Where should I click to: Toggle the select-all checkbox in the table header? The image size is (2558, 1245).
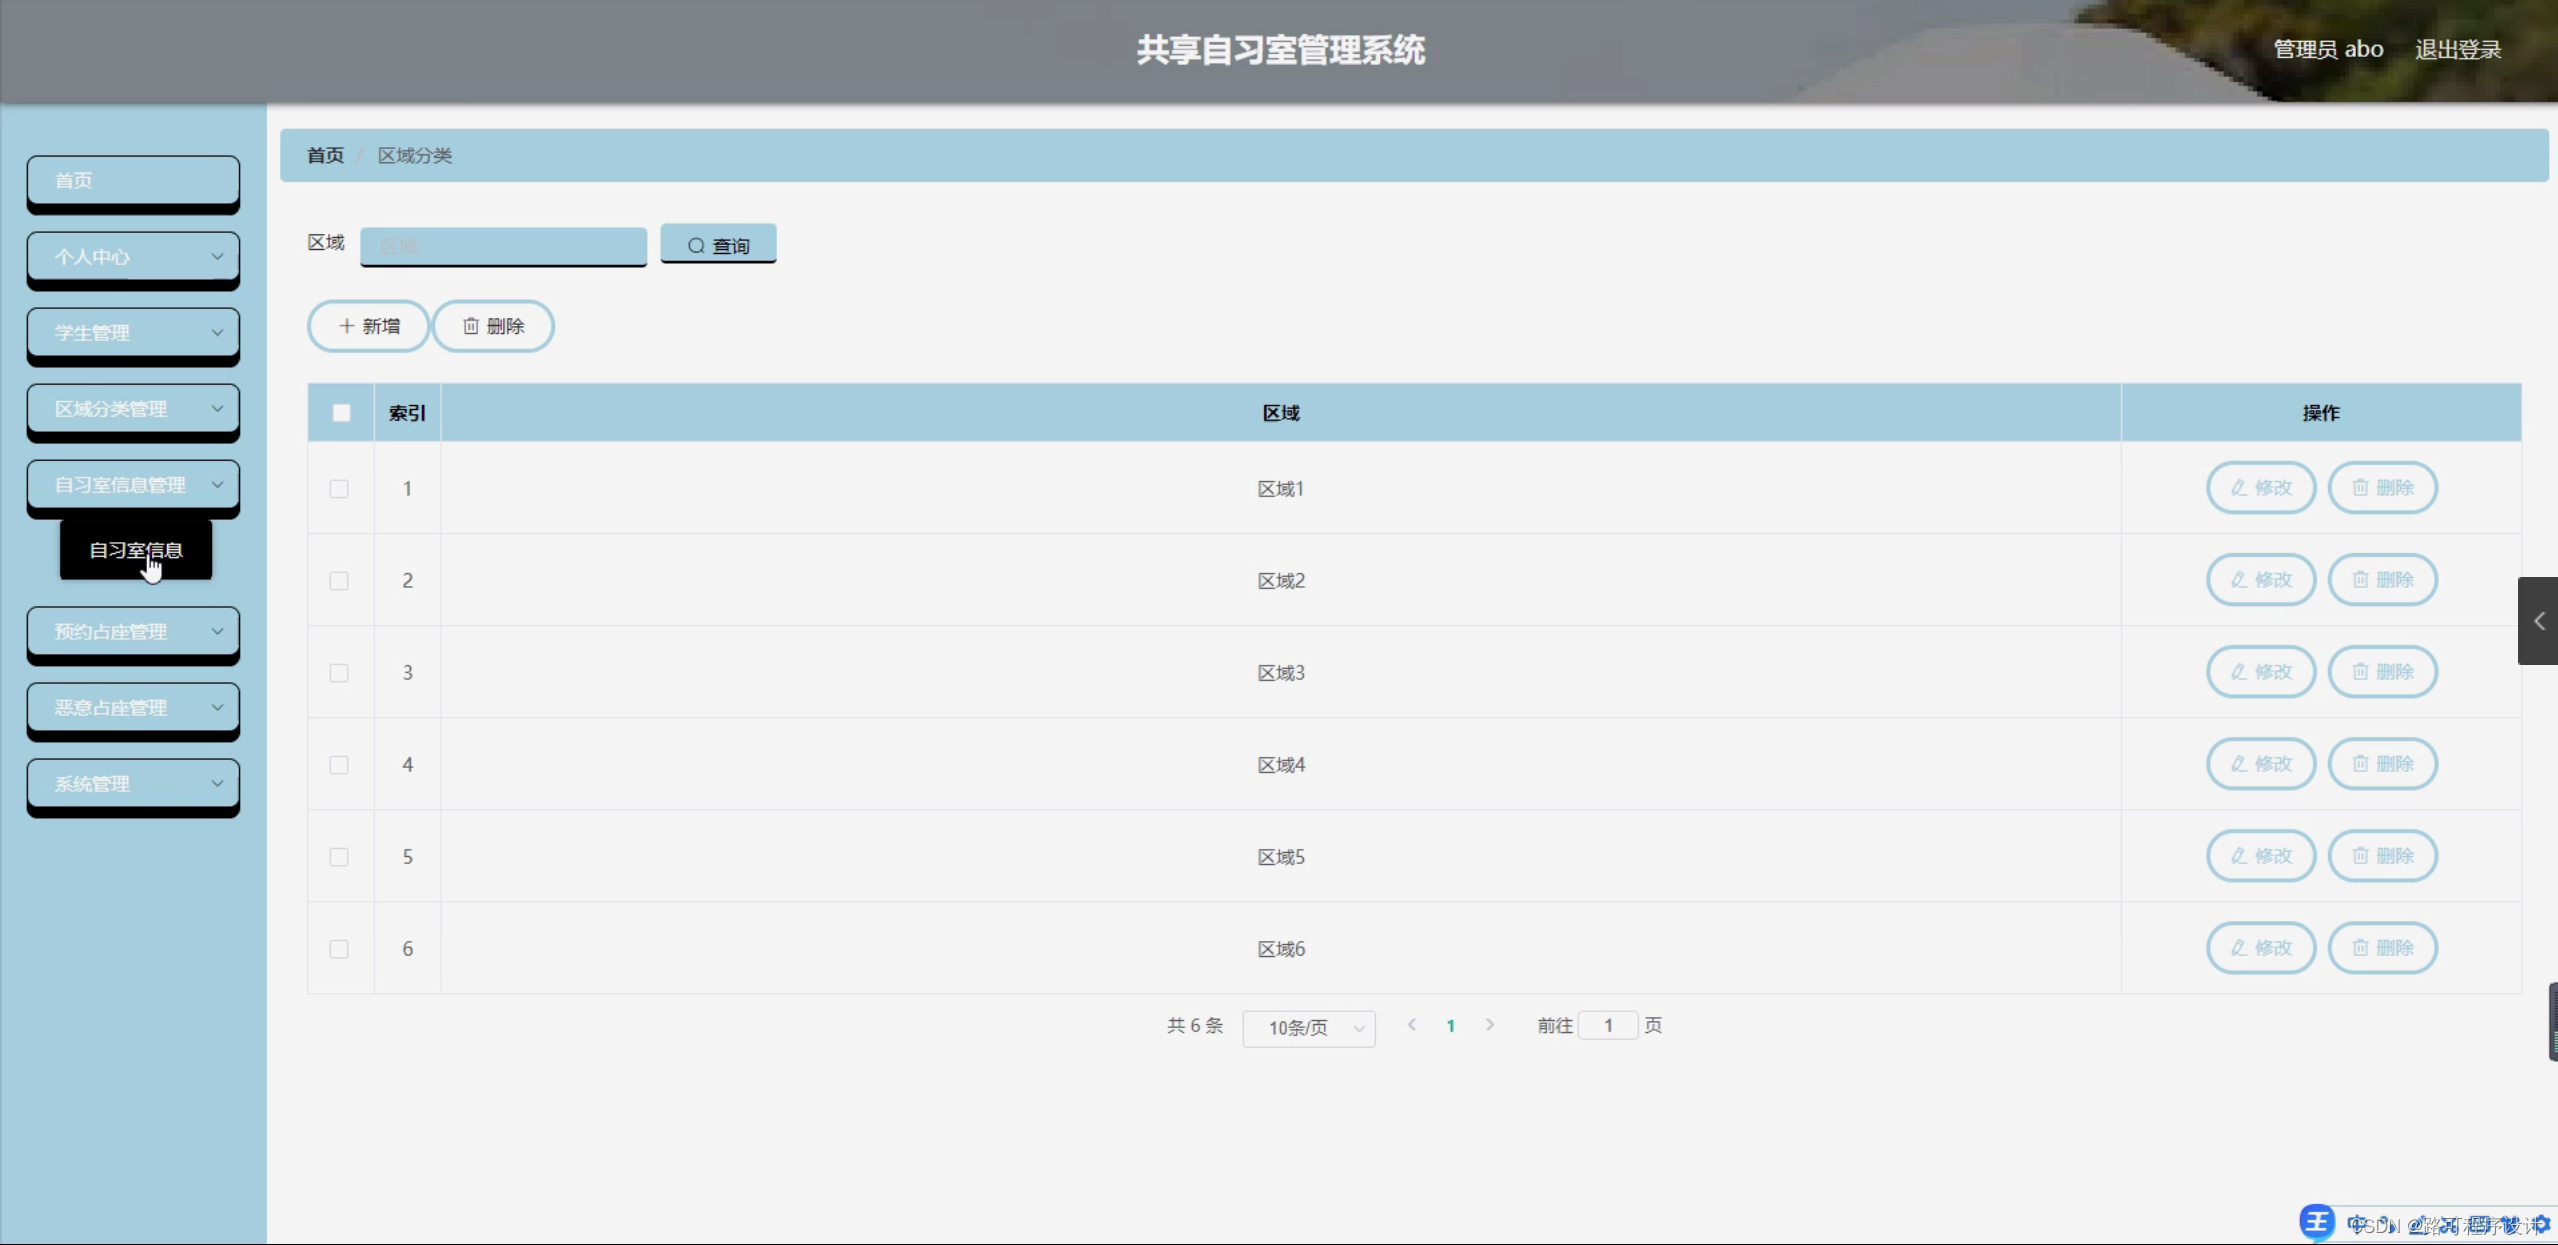[341, 413]
